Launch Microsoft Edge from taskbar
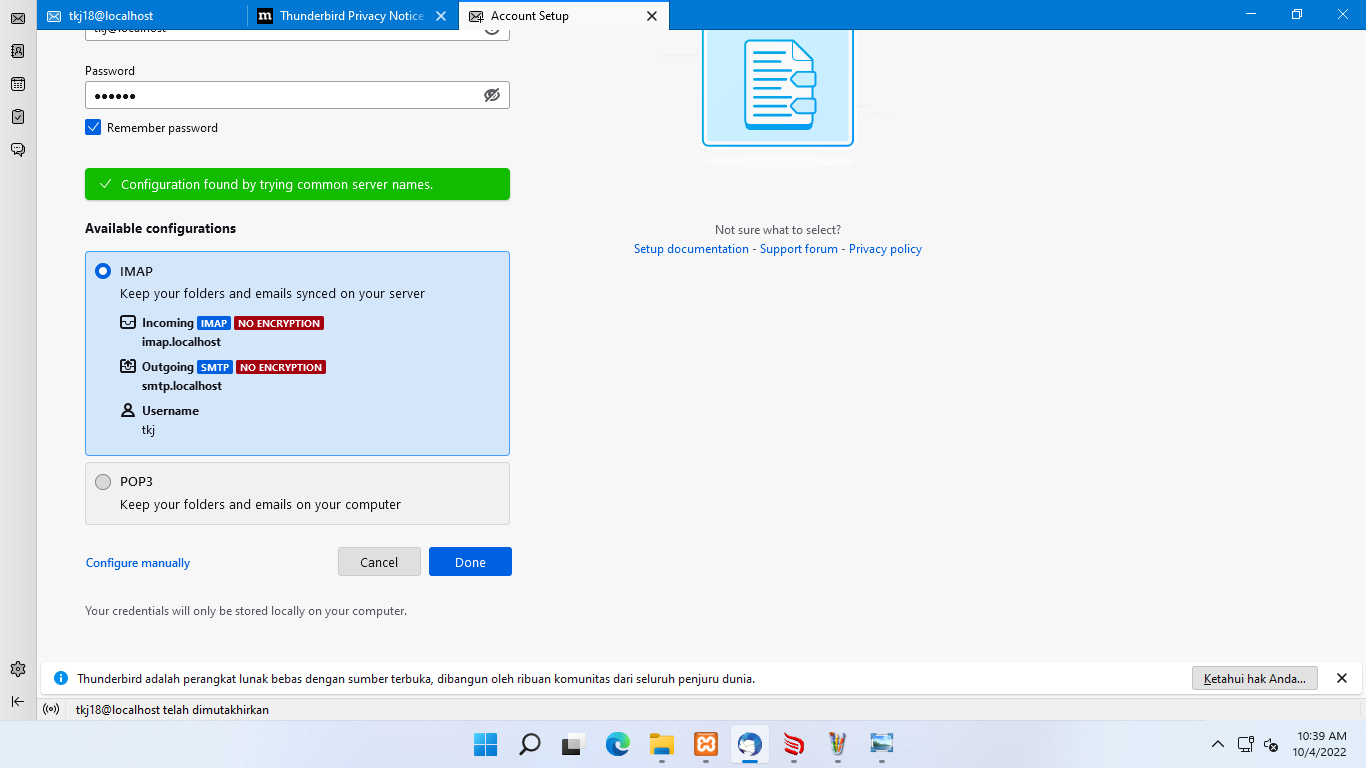The height and width of the screenshot is (768, 1366). [617, 744]
